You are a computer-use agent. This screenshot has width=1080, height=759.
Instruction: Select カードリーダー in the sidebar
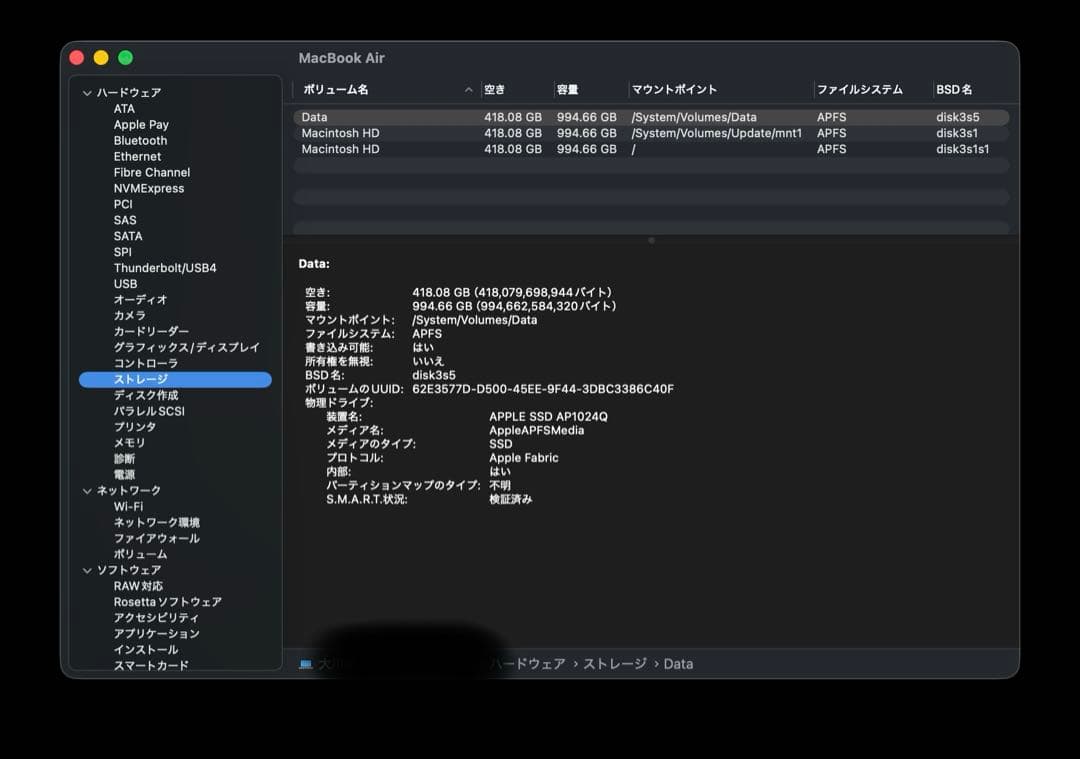[151, 331]
